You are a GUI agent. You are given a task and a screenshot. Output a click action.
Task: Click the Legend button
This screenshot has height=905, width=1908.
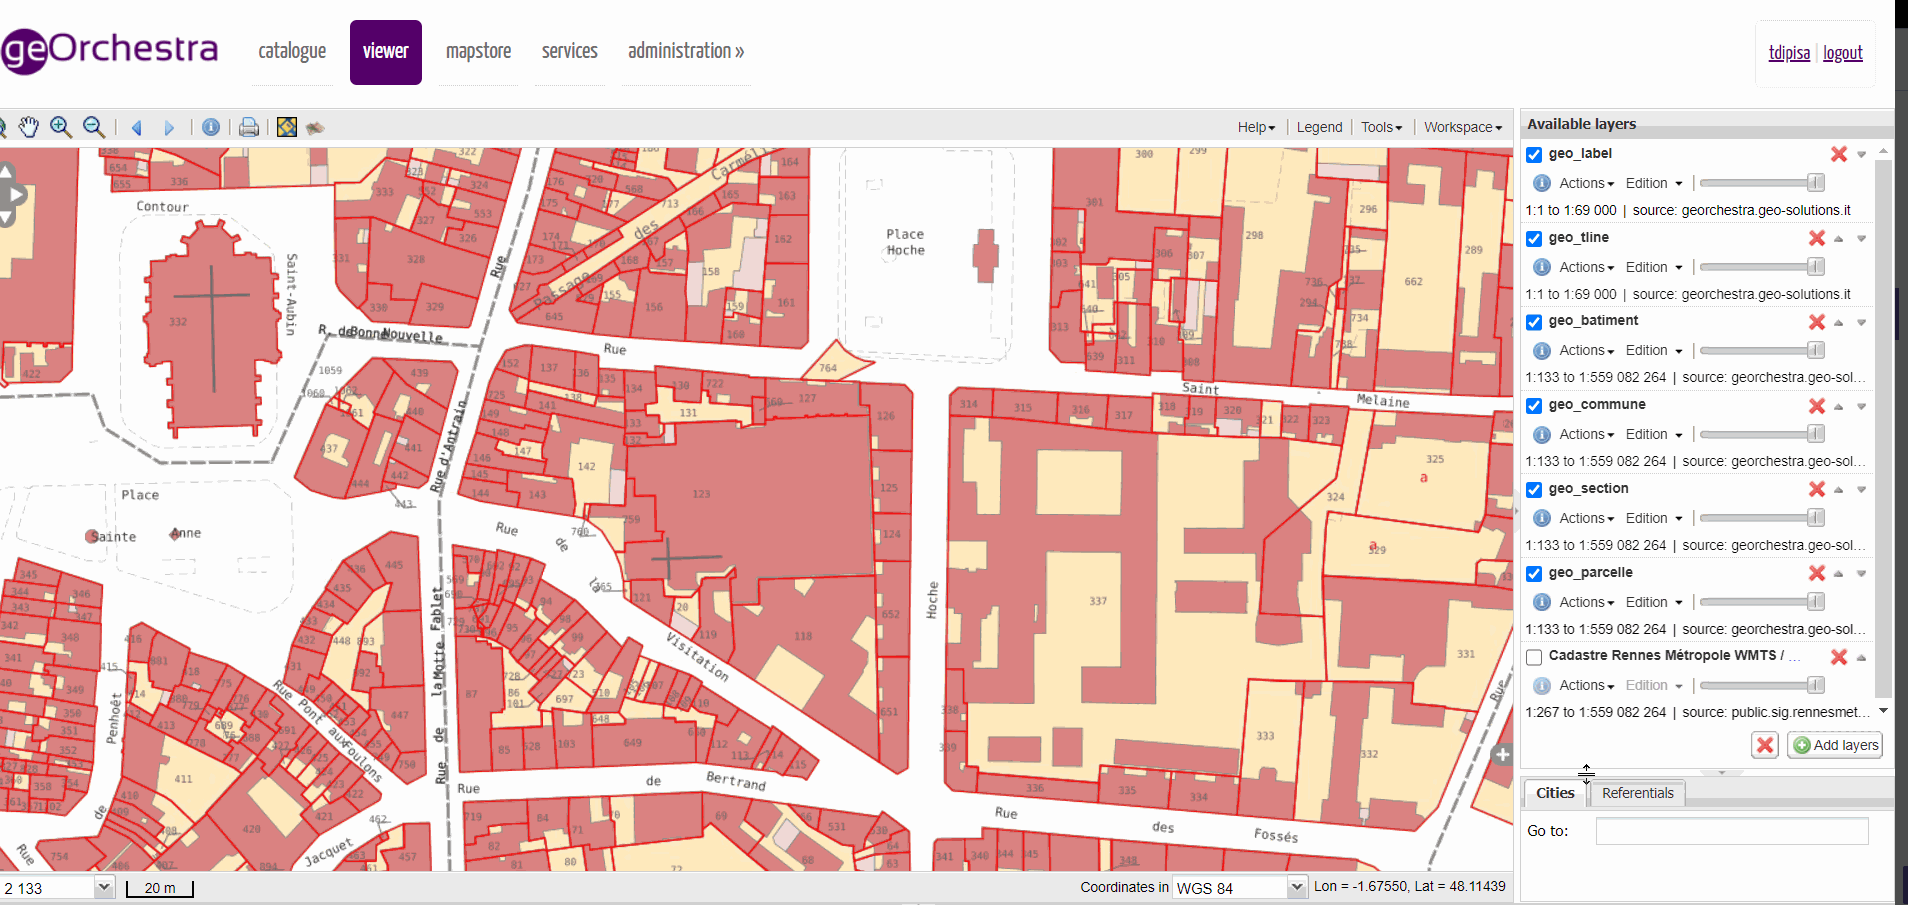(1319, 127)
